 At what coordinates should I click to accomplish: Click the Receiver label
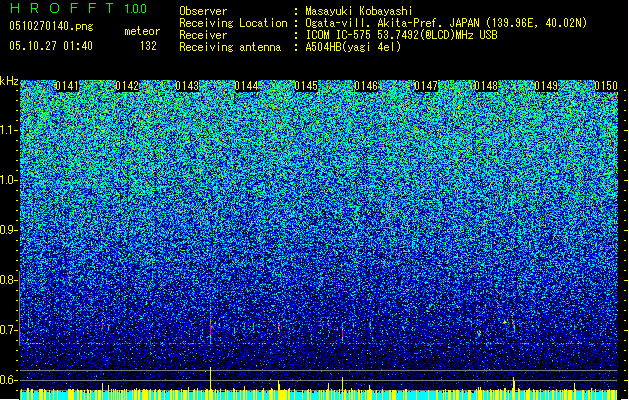click(x=203, y=35)
